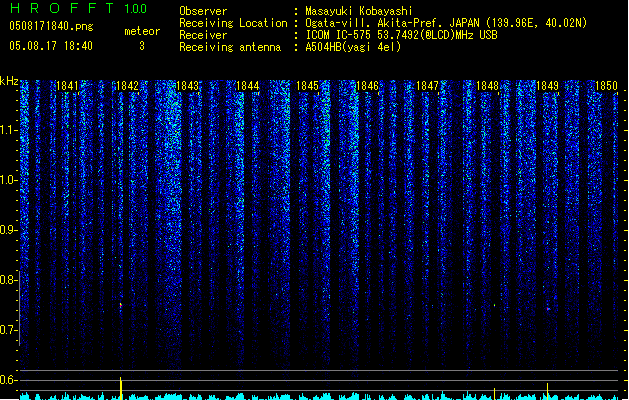Click the 1842 time marker

(x=128, y=86)
